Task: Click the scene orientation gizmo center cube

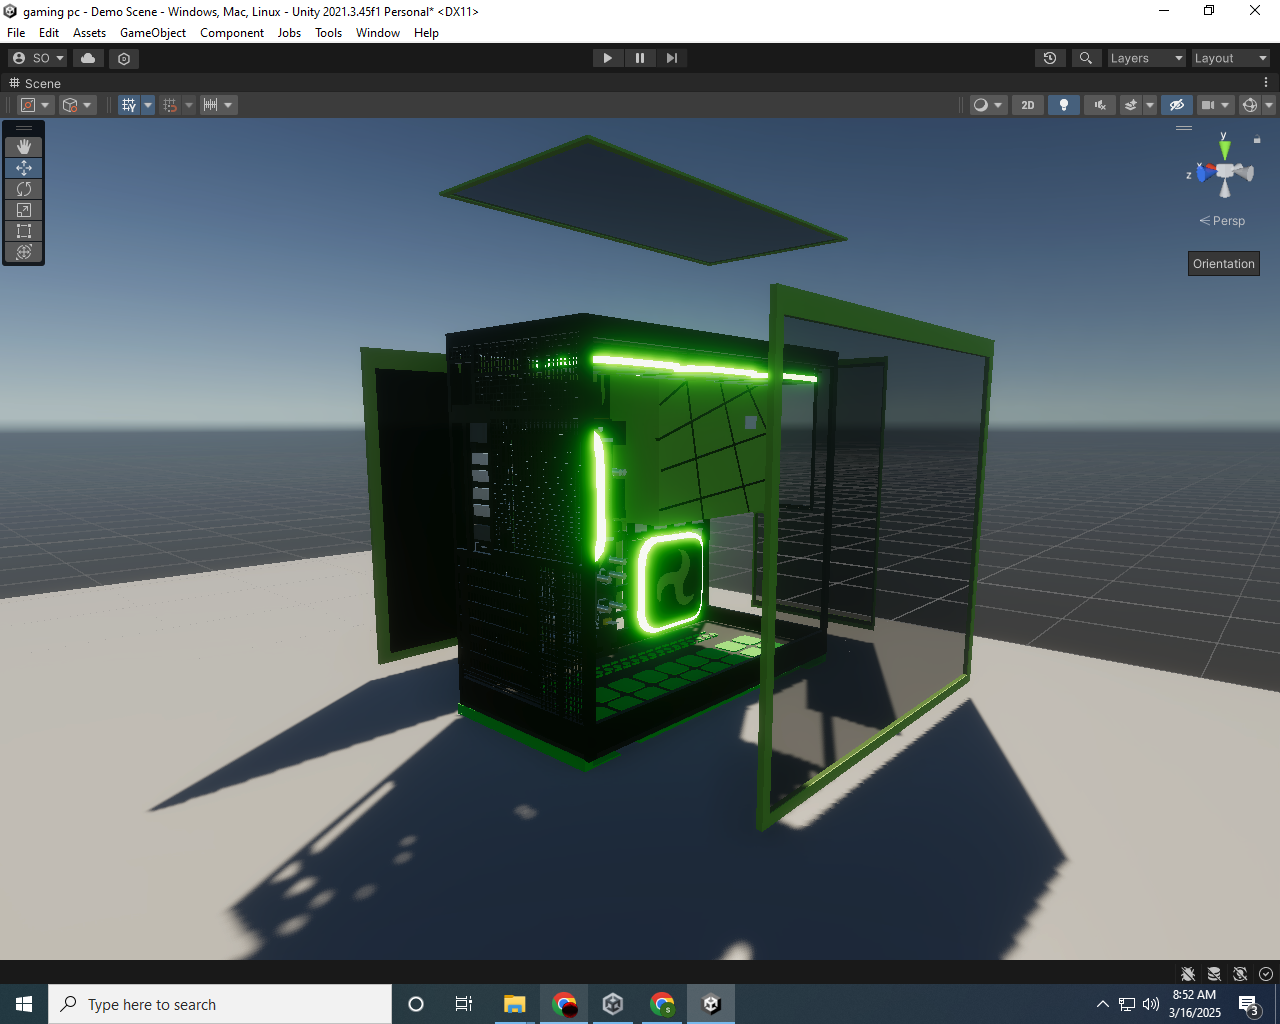Action: (x=1225, y=173)
